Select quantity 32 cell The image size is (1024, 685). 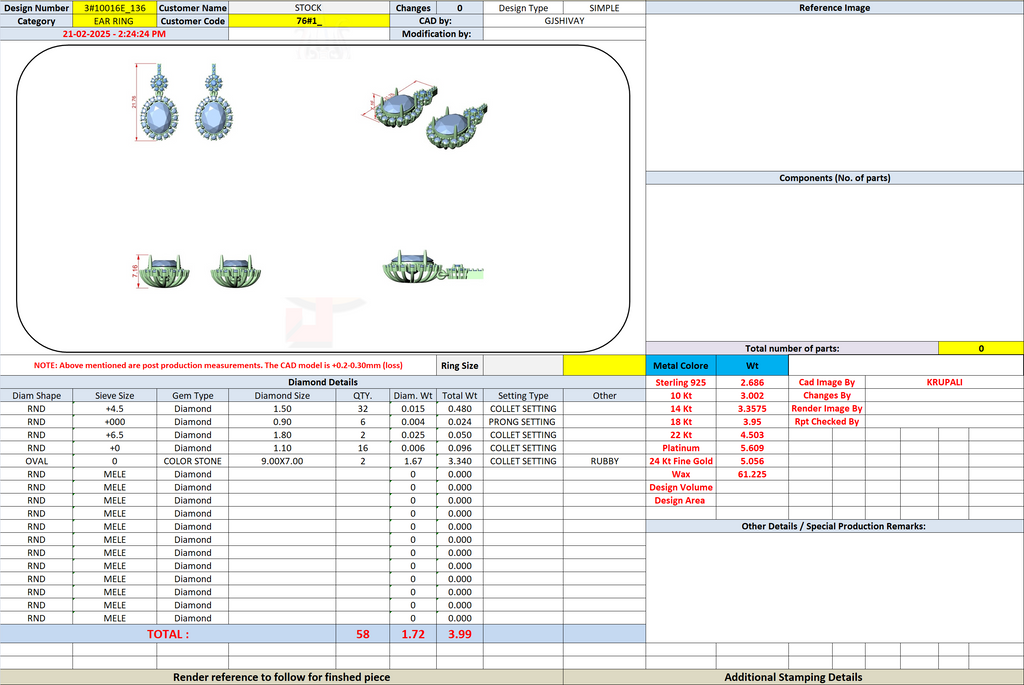[362, 409]
